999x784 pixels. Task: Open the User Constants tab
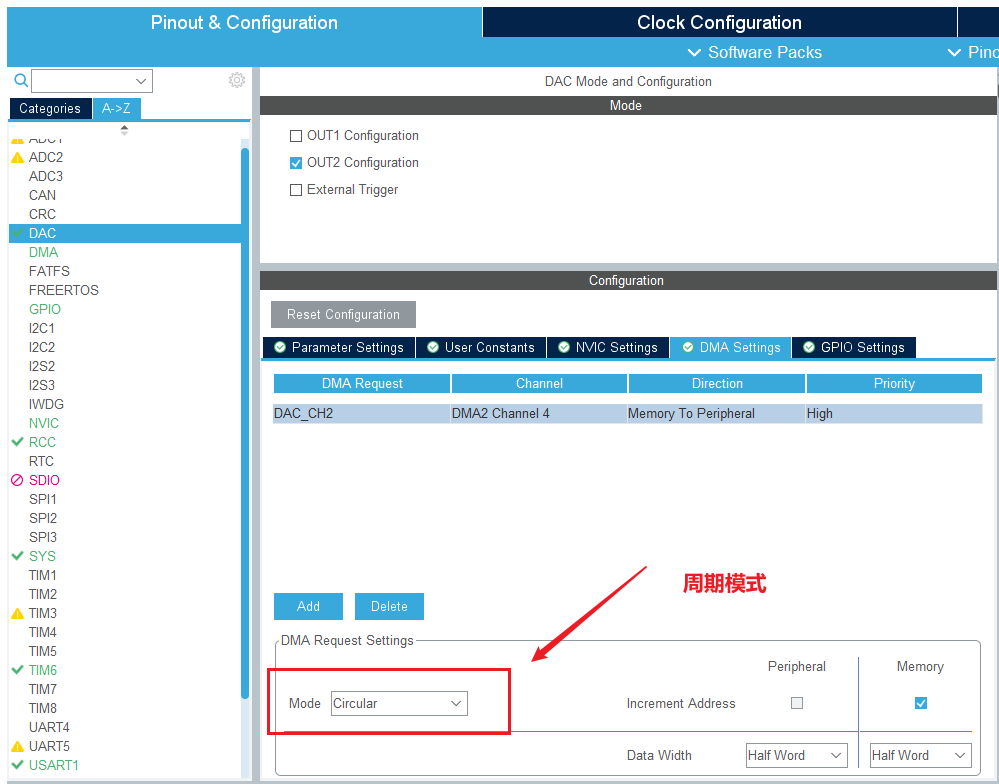pos(481,347)
